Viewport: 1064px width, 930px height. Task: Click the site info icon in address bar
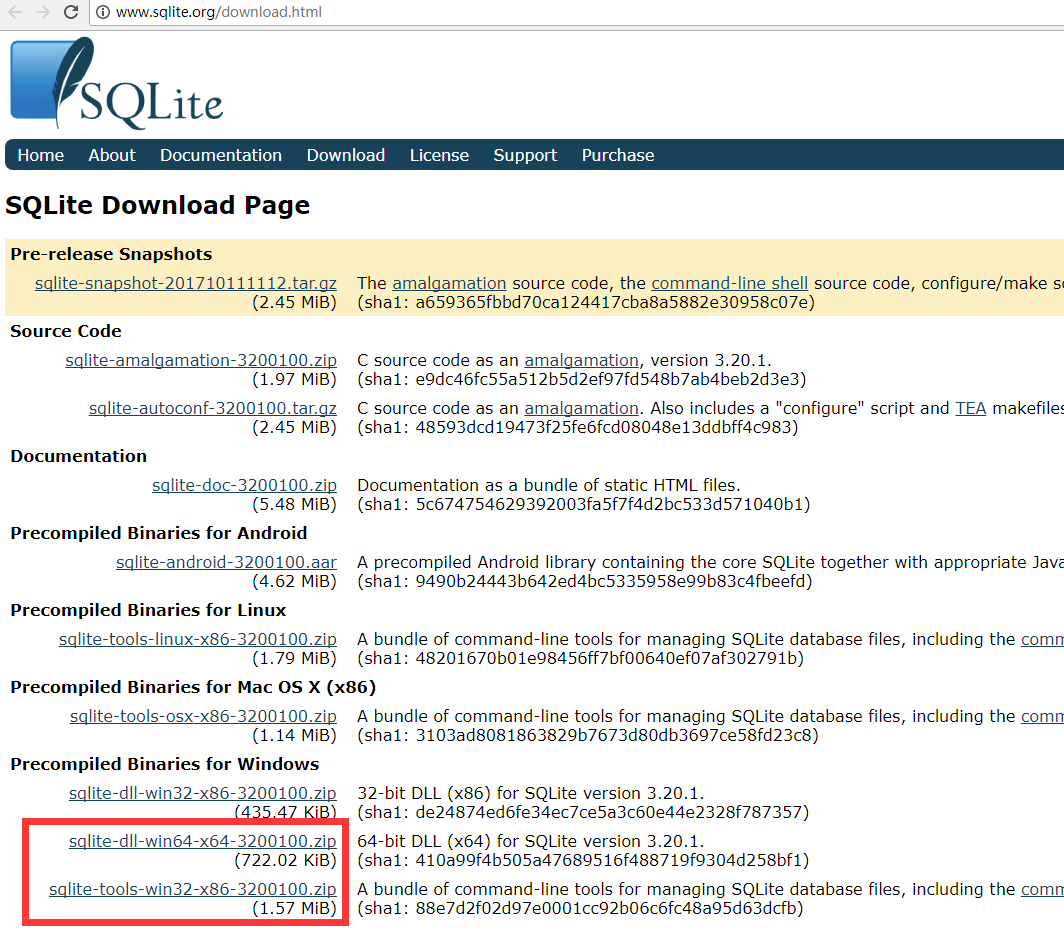(102, 12)
